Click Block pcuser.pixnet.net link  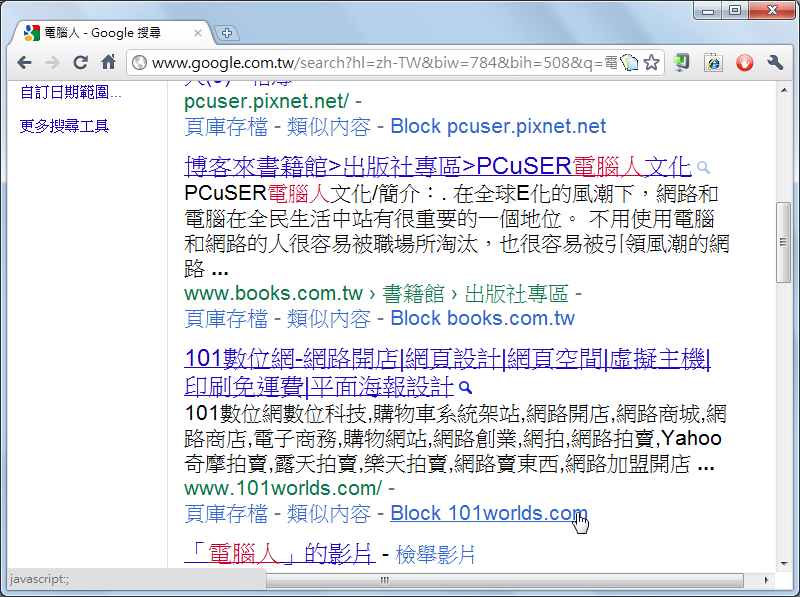498,127
